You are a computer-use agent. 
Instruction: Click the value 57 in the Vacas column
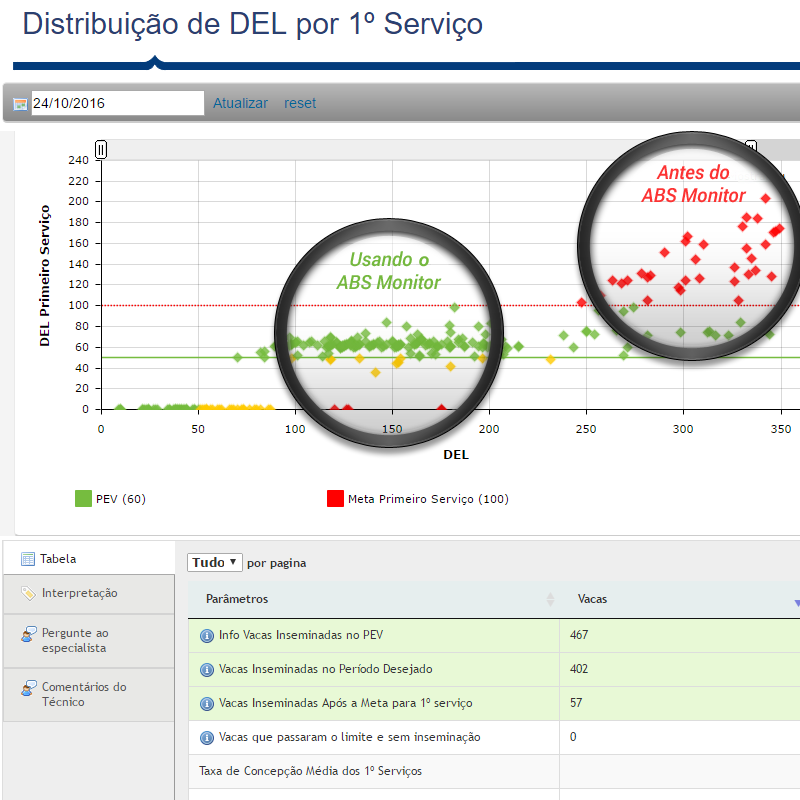[576, 703]
